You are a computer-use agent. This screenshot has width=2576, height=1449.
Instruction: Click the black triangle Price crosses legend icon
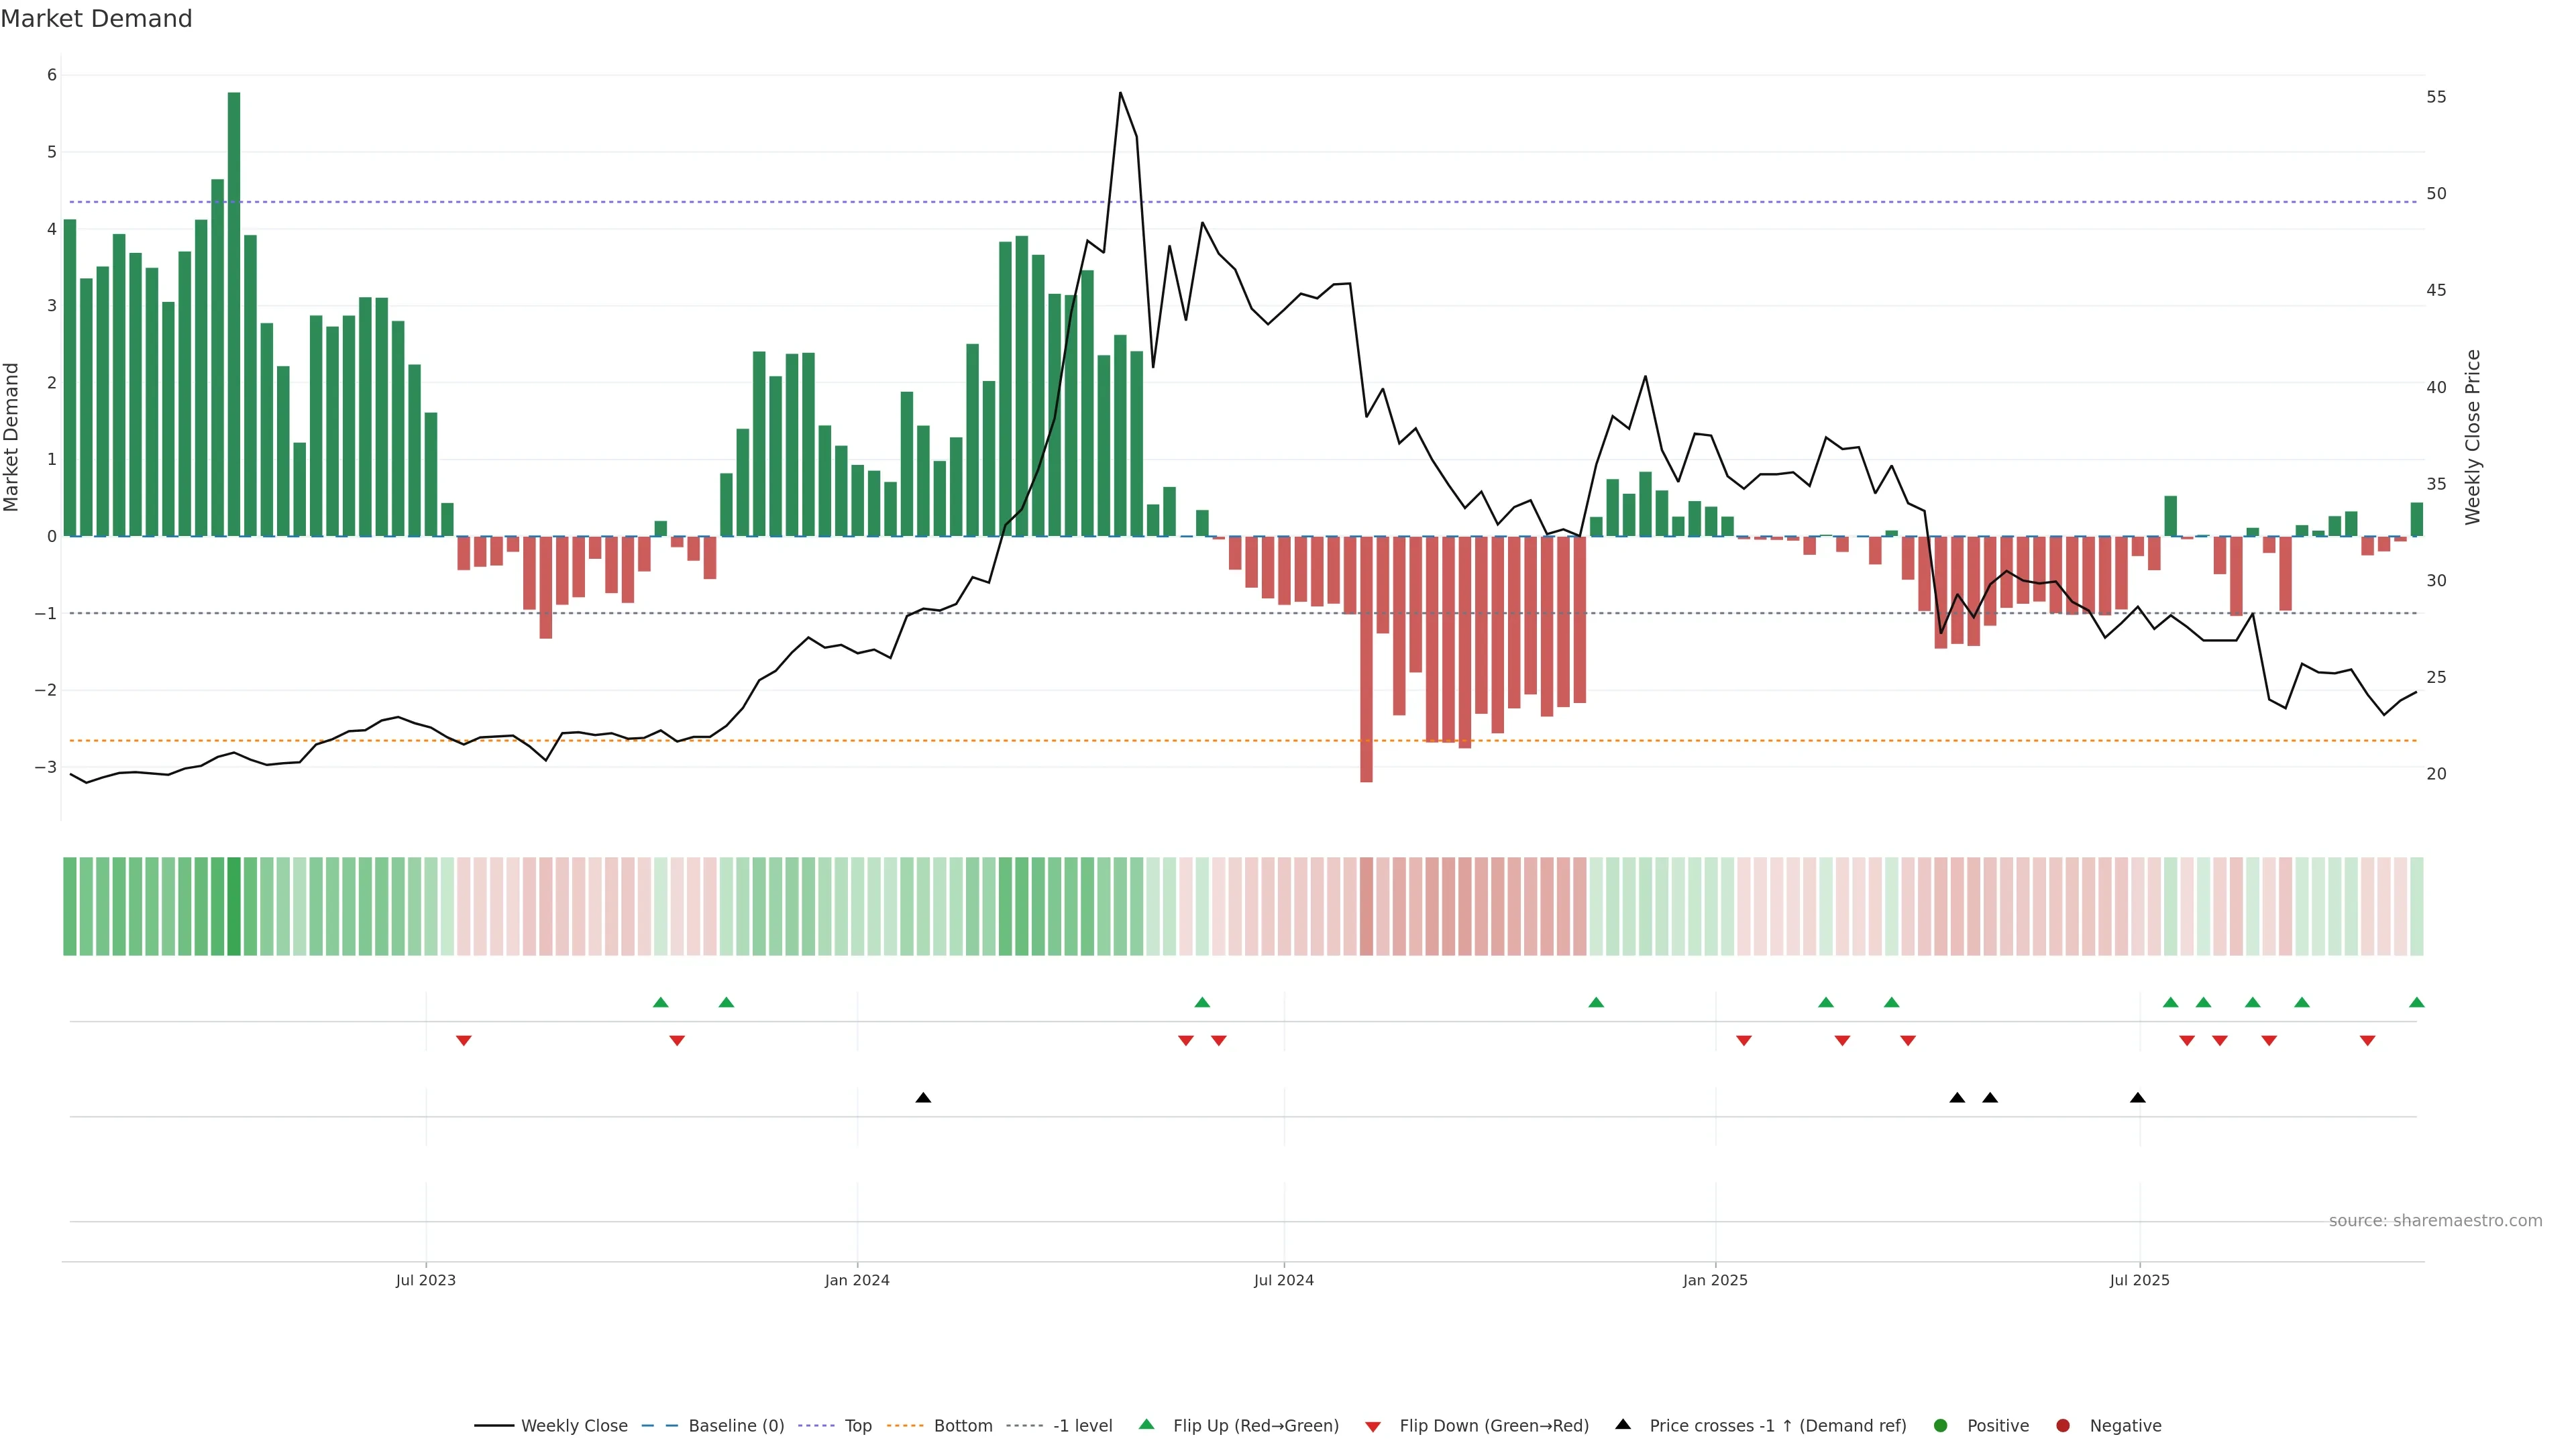pos(1623,1424)
